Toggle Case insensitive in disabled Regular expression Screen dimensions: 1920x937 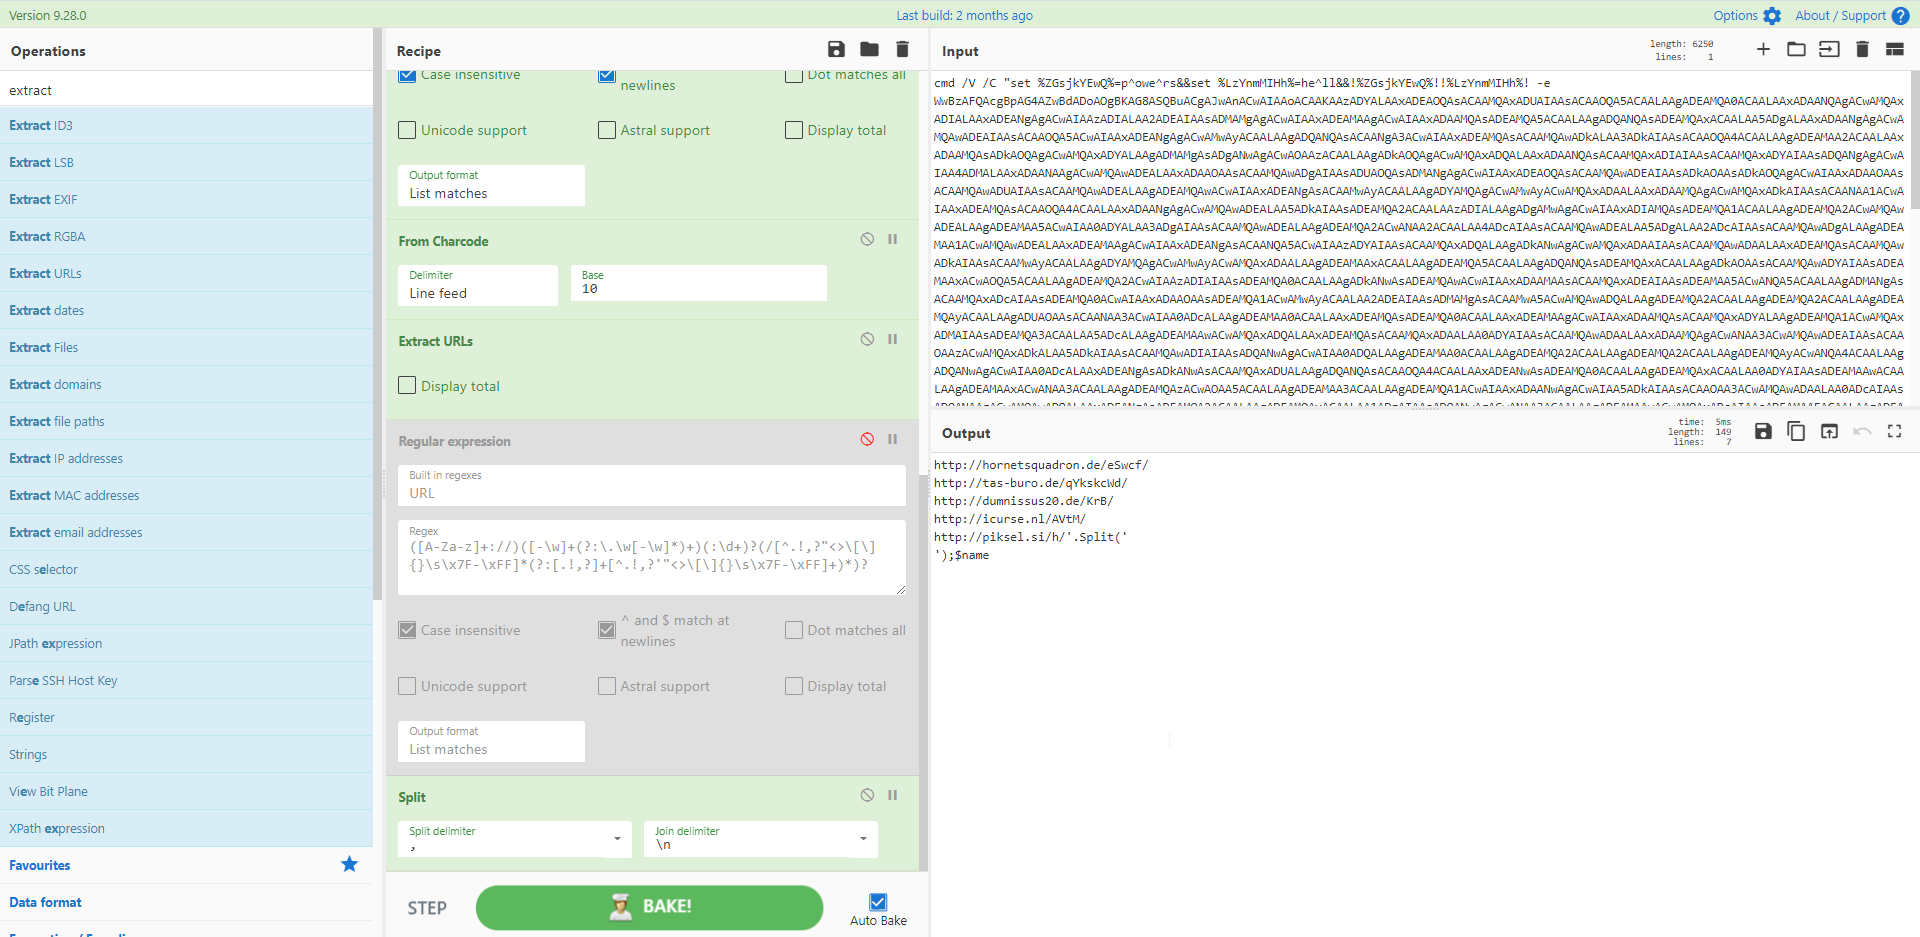point(407,630)
